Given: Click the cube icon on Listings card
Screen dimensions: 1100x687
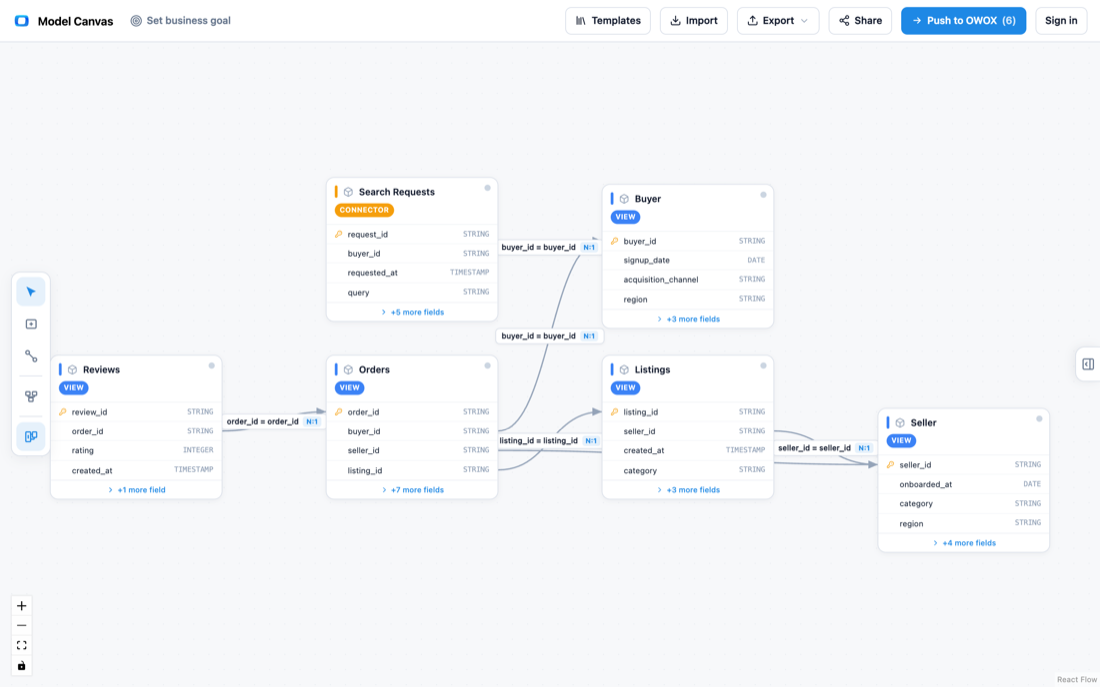Looking at the screenshot, I should click(624, 370).
